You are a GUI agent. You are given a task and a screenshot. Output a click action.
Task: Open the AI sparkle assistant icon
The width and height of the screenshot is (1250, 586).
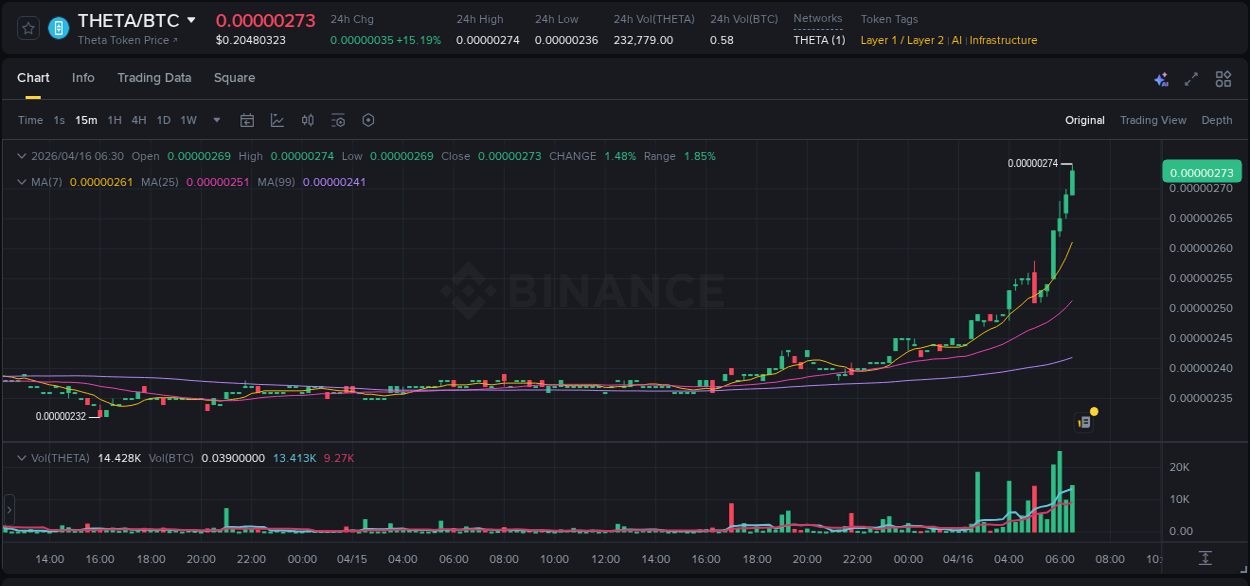point(1161,79)
